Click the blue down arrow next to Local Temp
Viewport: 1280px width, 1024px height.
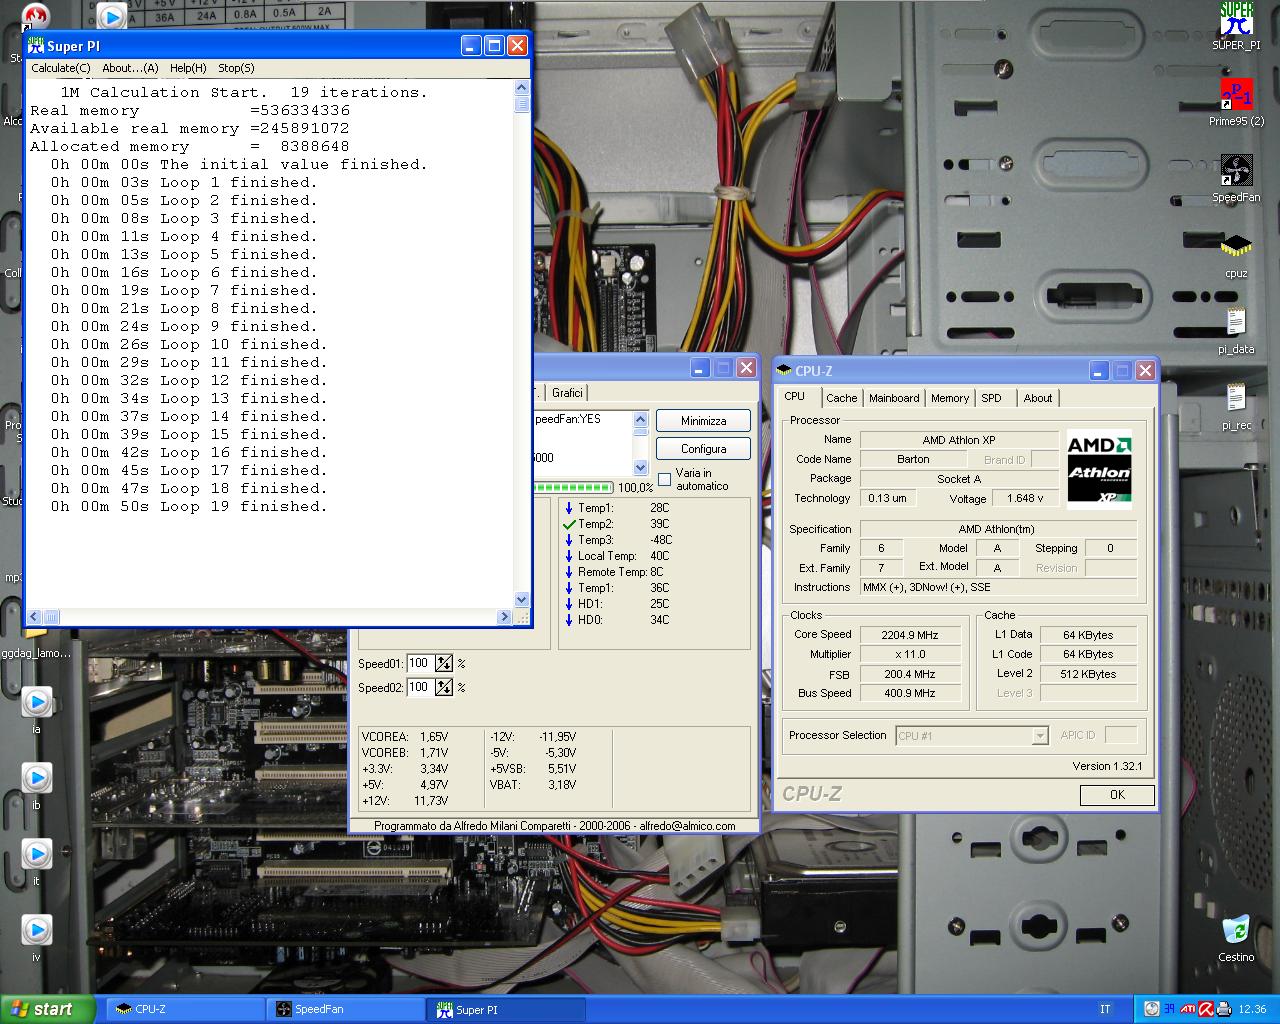(569, 556)
